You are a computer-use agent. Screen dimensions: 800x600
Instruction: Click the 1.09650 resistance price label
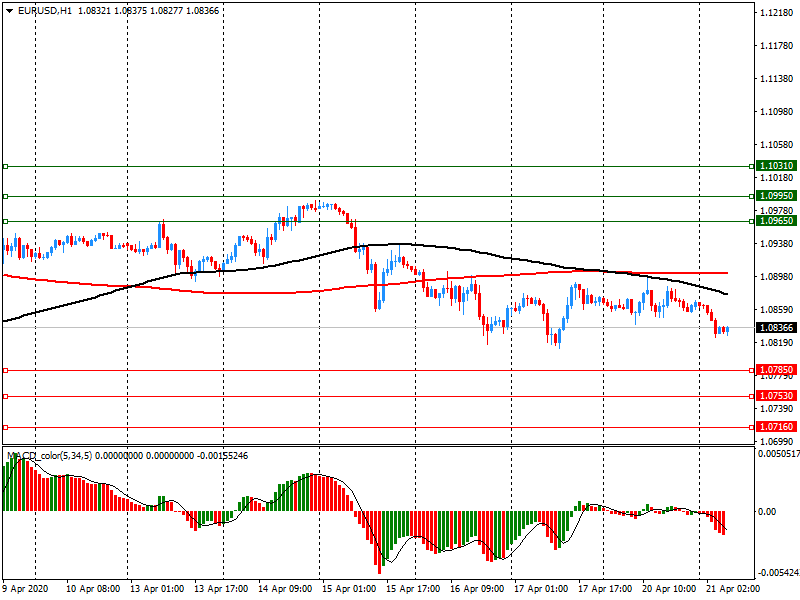[x=777, y=221]
